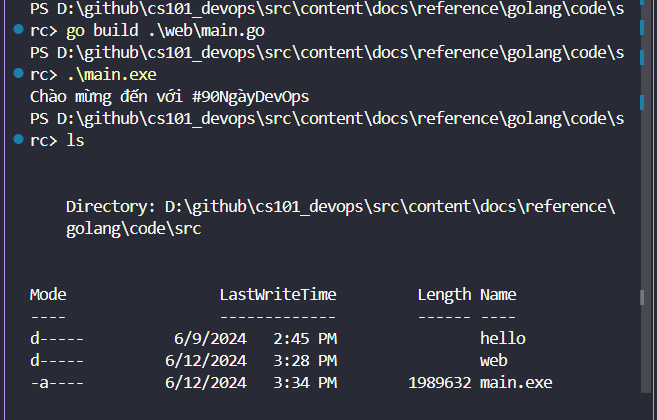
Task: Click the blue command marker beside .\main.exe
Action: [x=18, y=73]
